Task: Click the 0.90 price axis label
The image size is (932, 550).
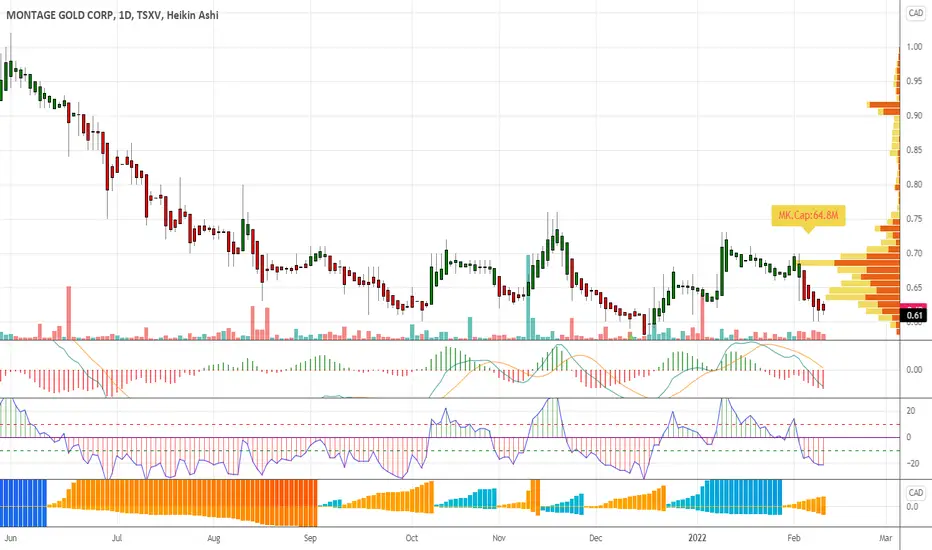Action: tap(915, 115)
